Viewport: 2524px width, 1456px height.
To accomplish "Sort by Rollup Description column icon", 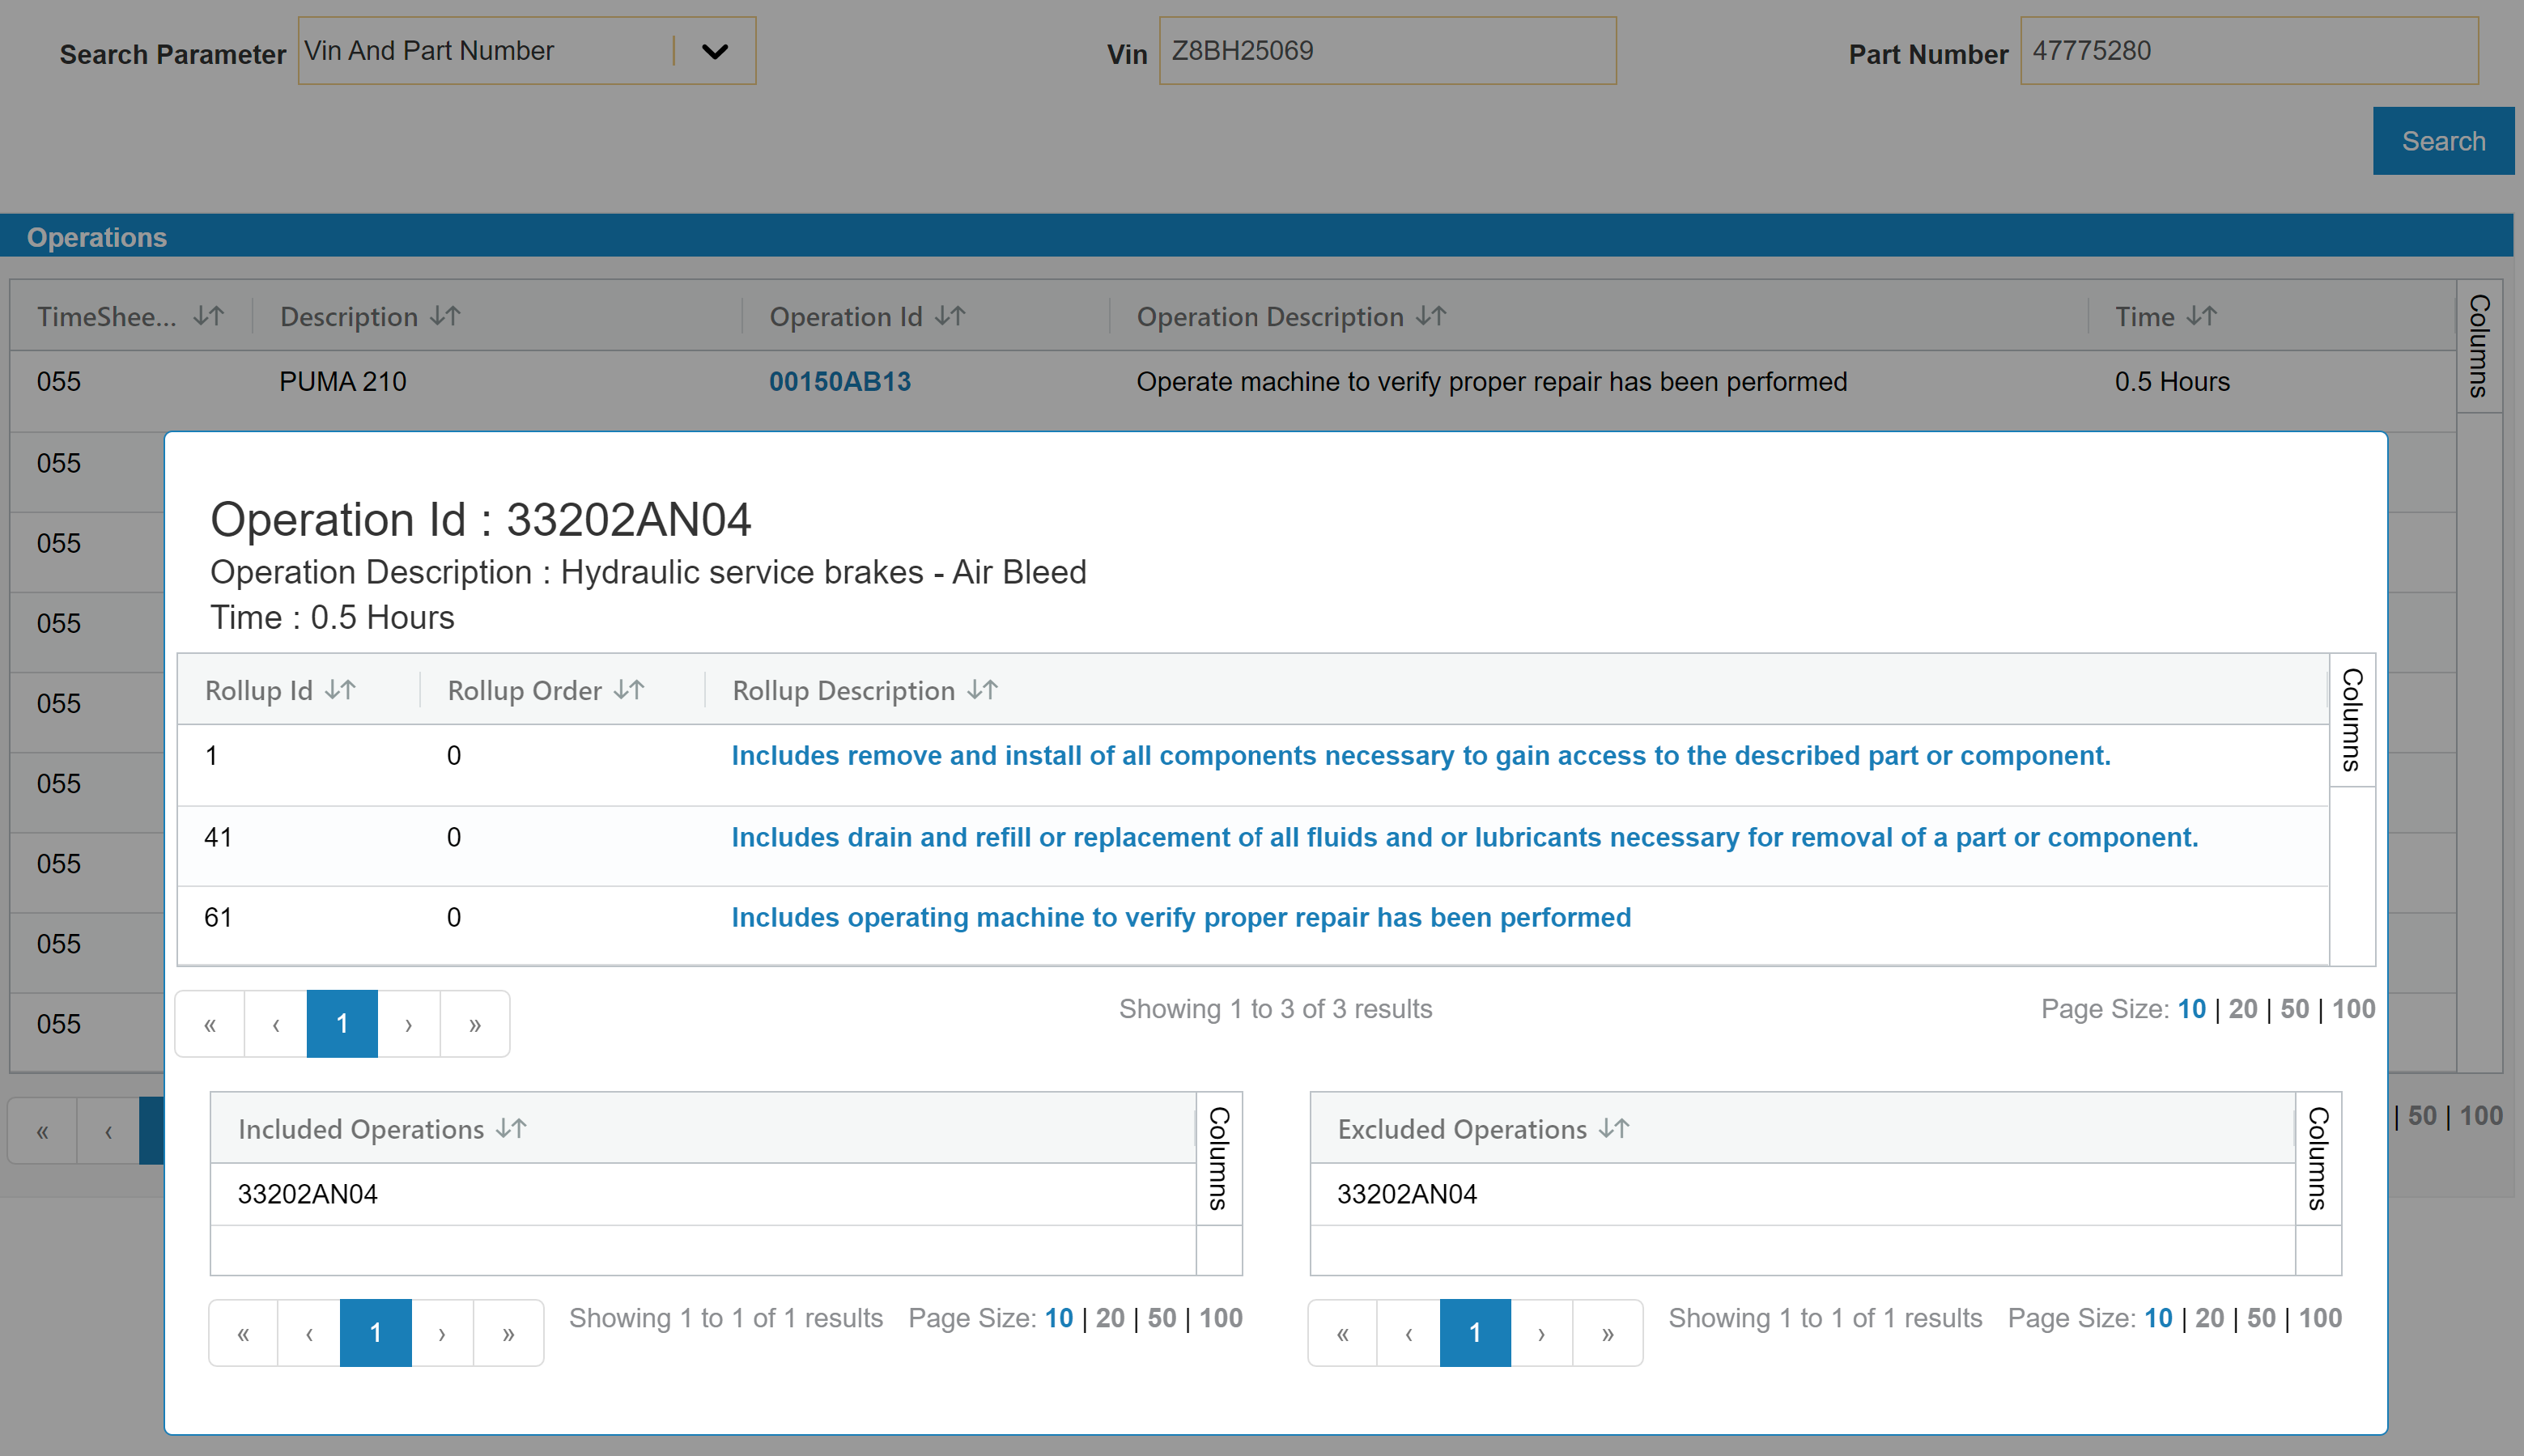I will coord(982,690).
